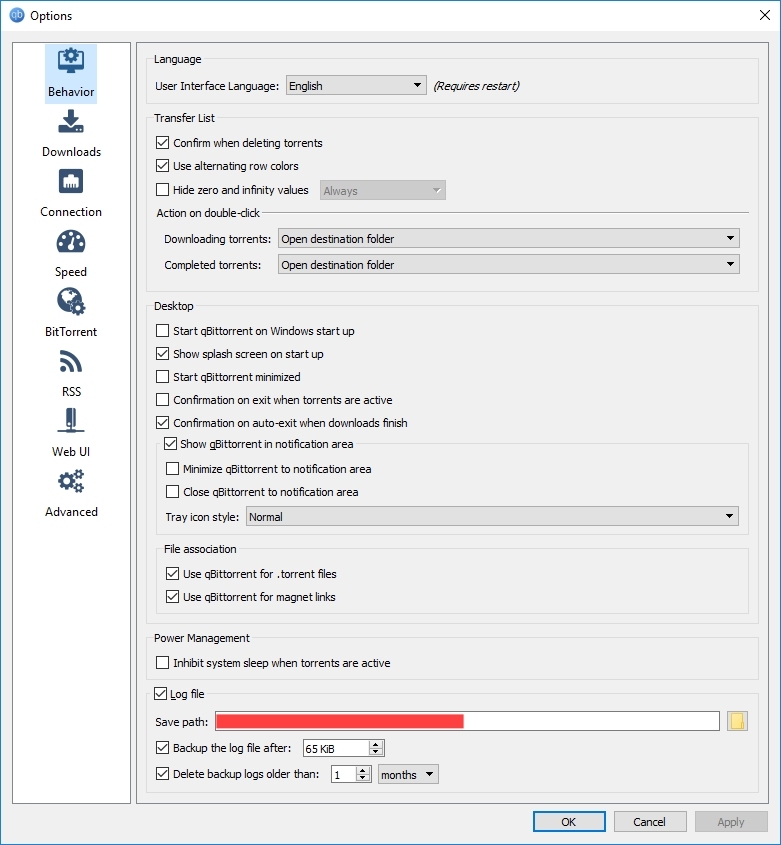Image resolution: width=781 pixels, height=845 pixels.
Task: Click the OK button
Action: tap(569, 822)
